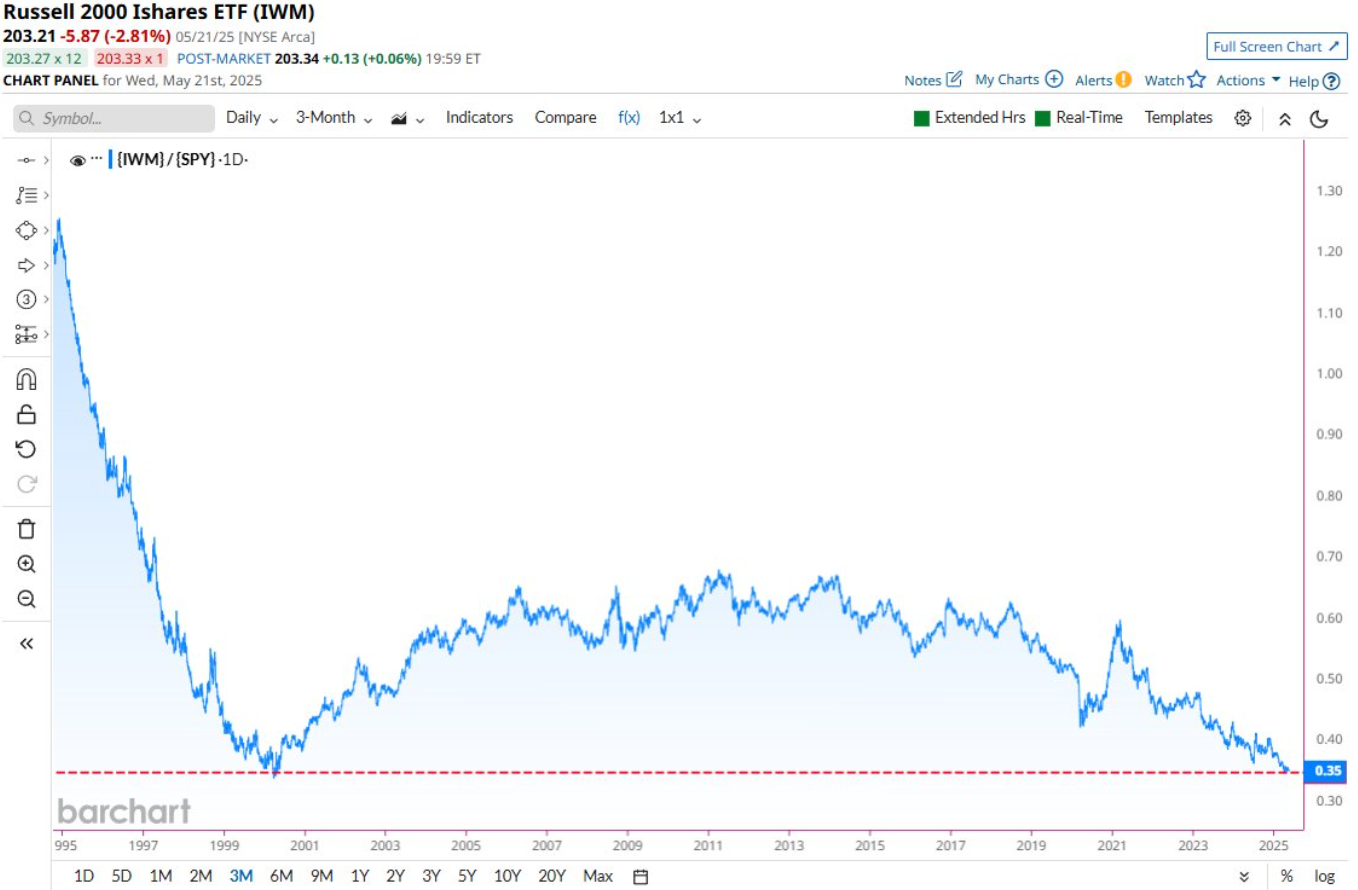Select the 6M time range
1358x890 pixels.
click(281, 877)
